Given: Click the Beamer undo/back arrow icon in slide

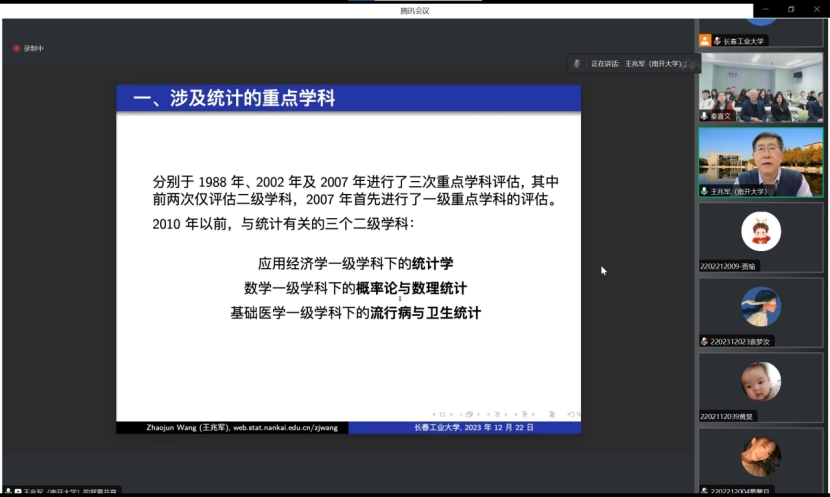Looking at the screenshot, I should [x=573, y=414].
